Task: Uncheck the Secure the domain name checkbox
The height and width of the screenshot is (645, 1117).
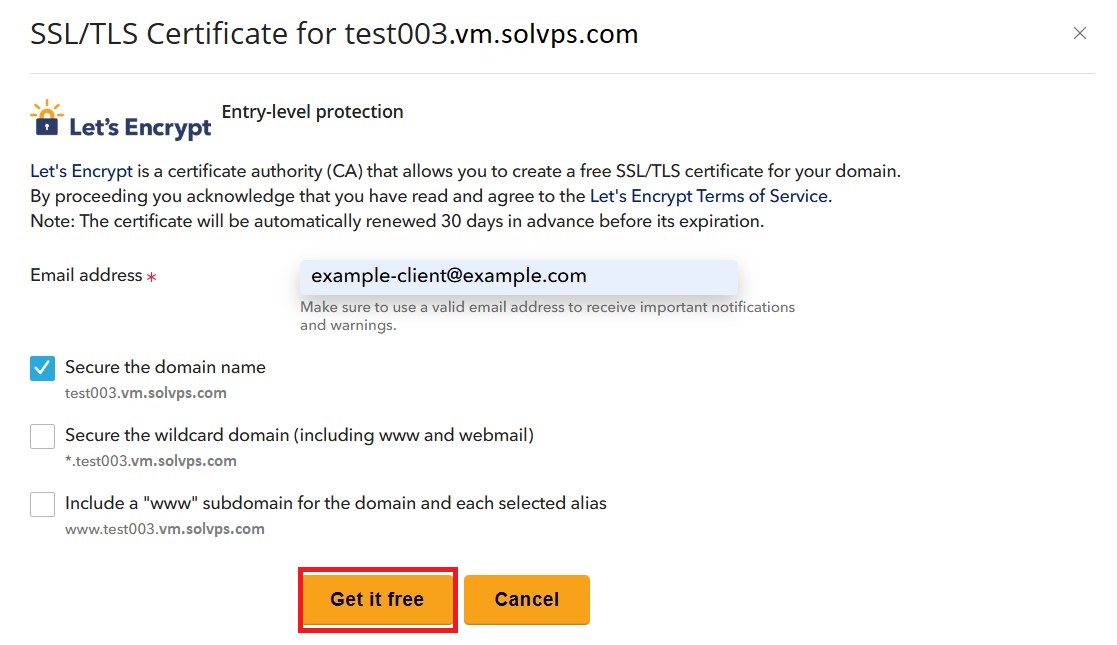Action: (43, 368)
